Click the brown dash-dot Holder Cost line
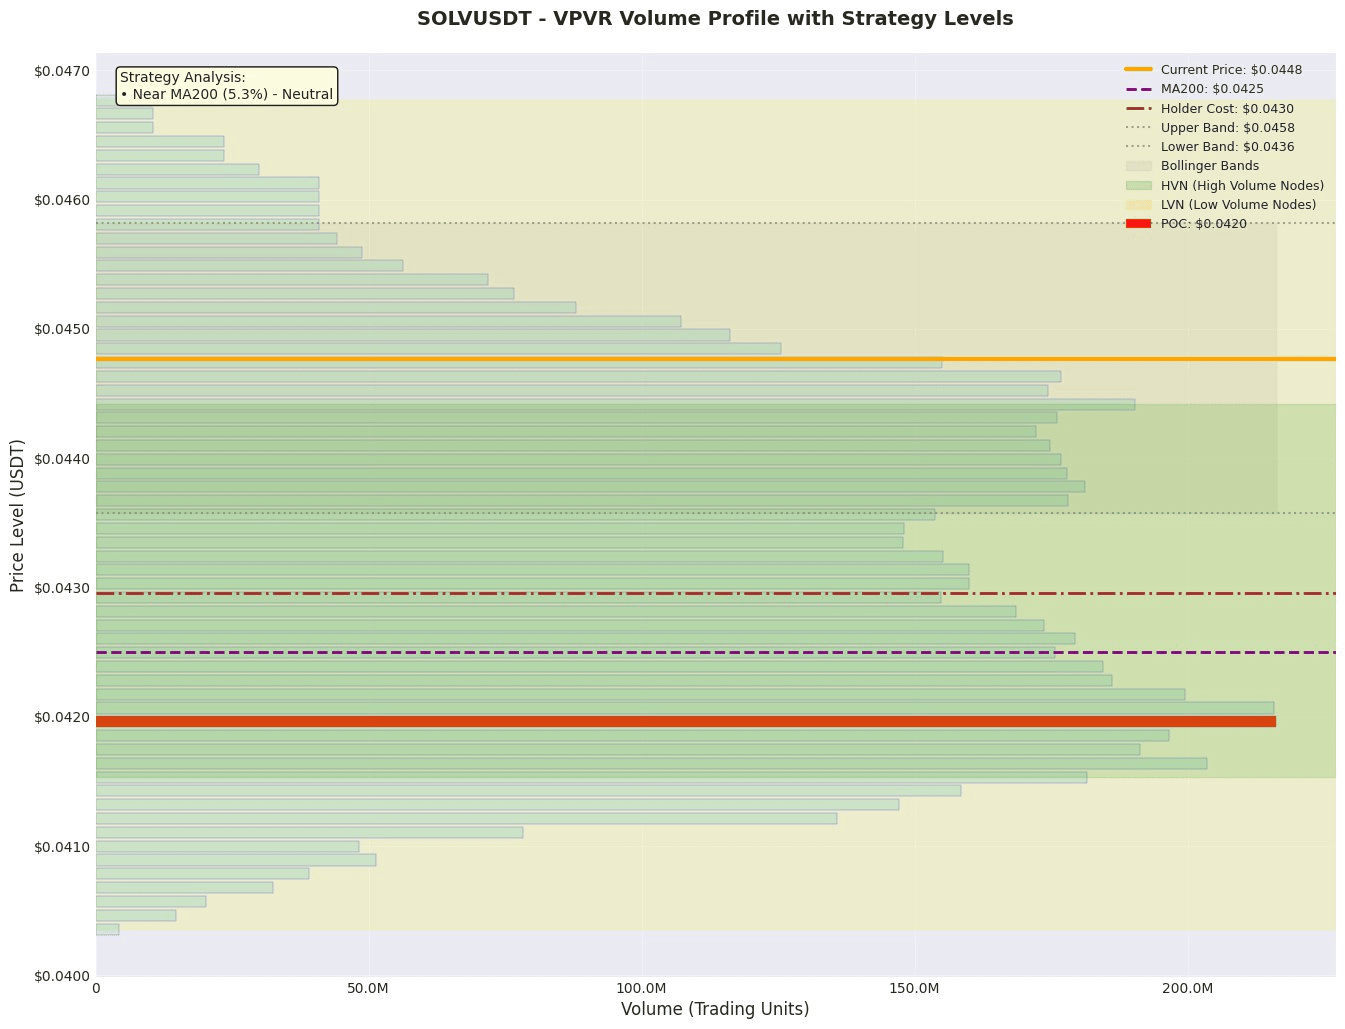Screen dimensions: 1345x1029 [x=716, y=593]
